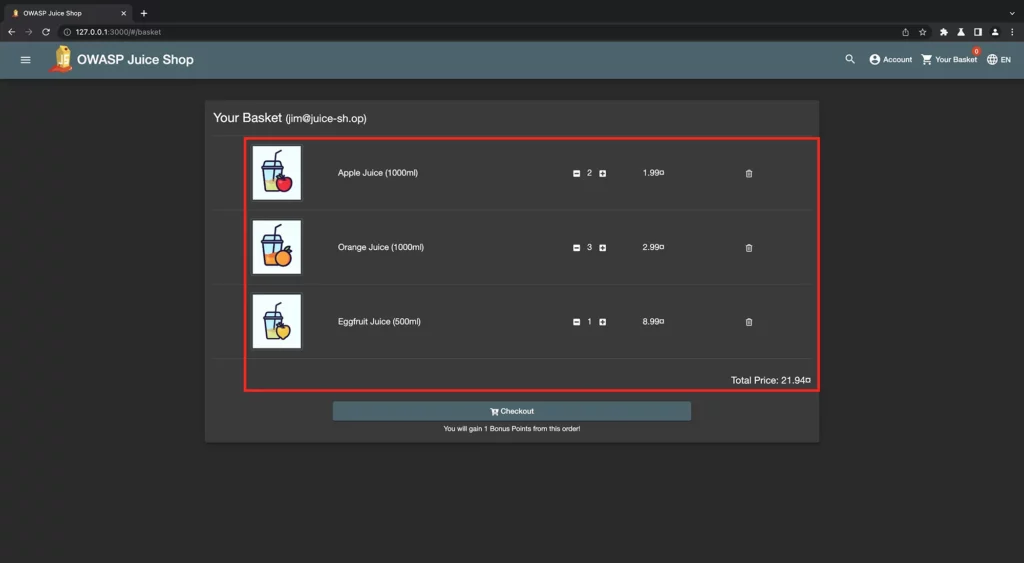Increase Apple Juice quantity
This screenshot has width=1024, height=563.
[602, 173]
